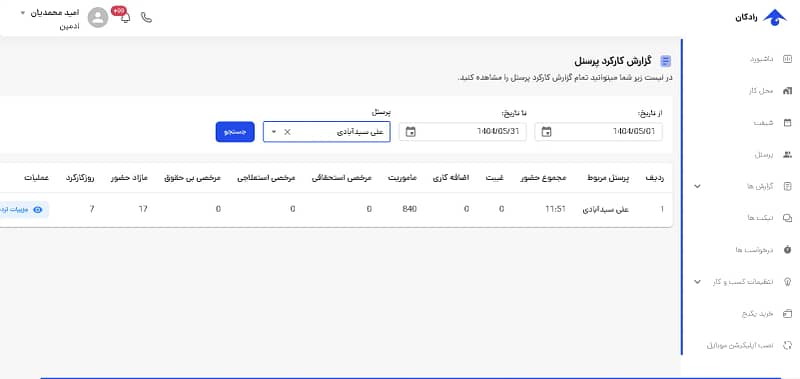Click the user avatar picture
The height and width of the screenshot is (379, 800).
(98, 18)
